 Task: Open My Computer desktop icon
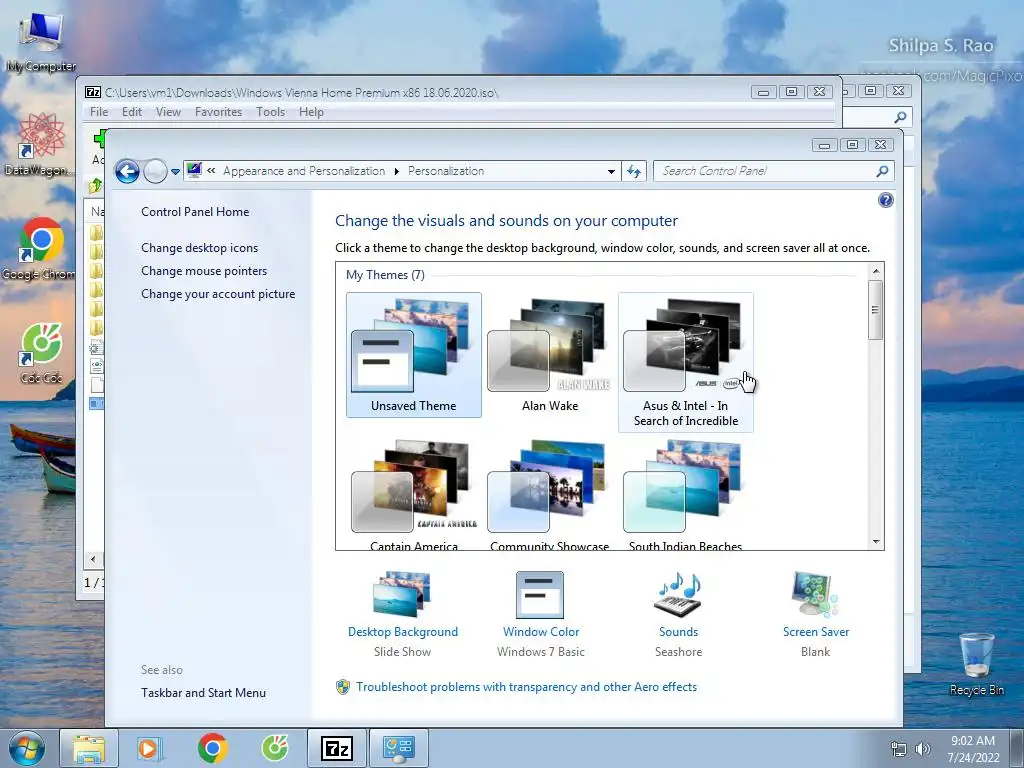tap(40, 40)
